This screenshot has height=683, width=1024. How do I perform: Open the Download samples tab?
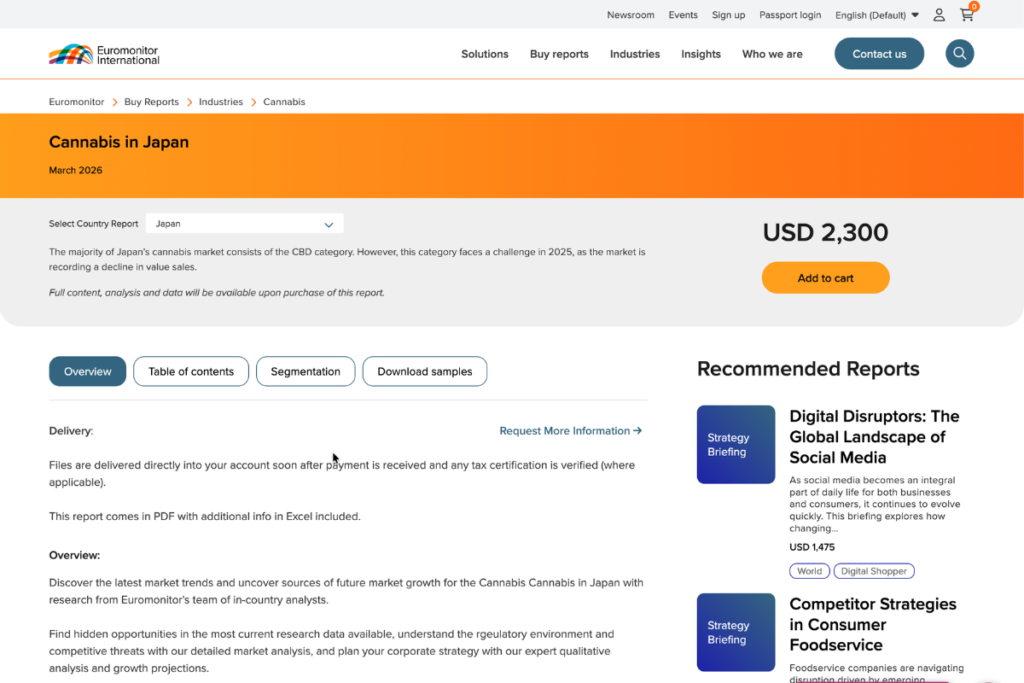tap(424, 371)
